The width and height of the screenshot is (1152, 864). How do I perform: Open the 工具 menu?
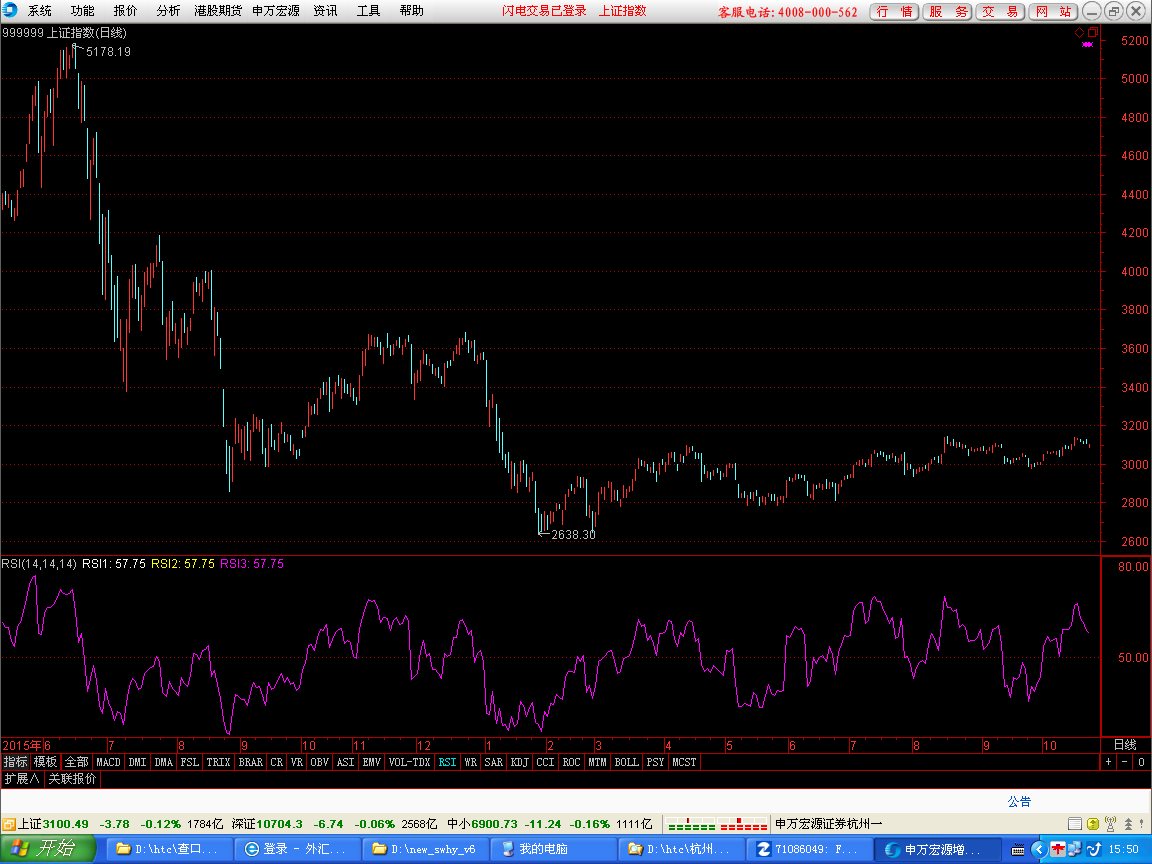tap(368, 11)
